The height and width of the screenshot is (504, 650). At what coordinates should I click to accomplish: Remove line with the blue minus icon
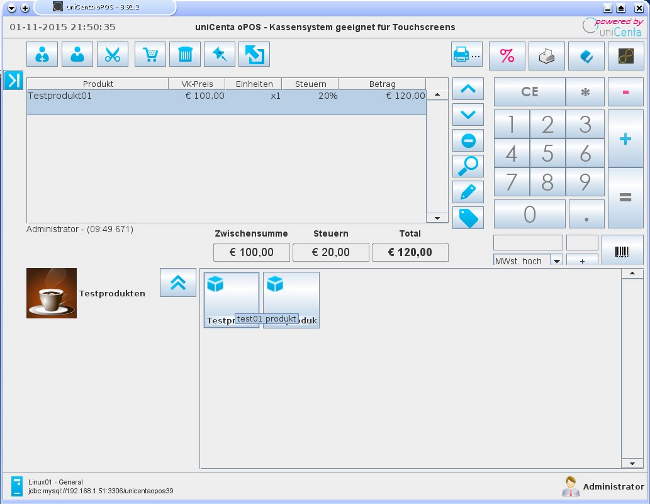coord(468,140)
